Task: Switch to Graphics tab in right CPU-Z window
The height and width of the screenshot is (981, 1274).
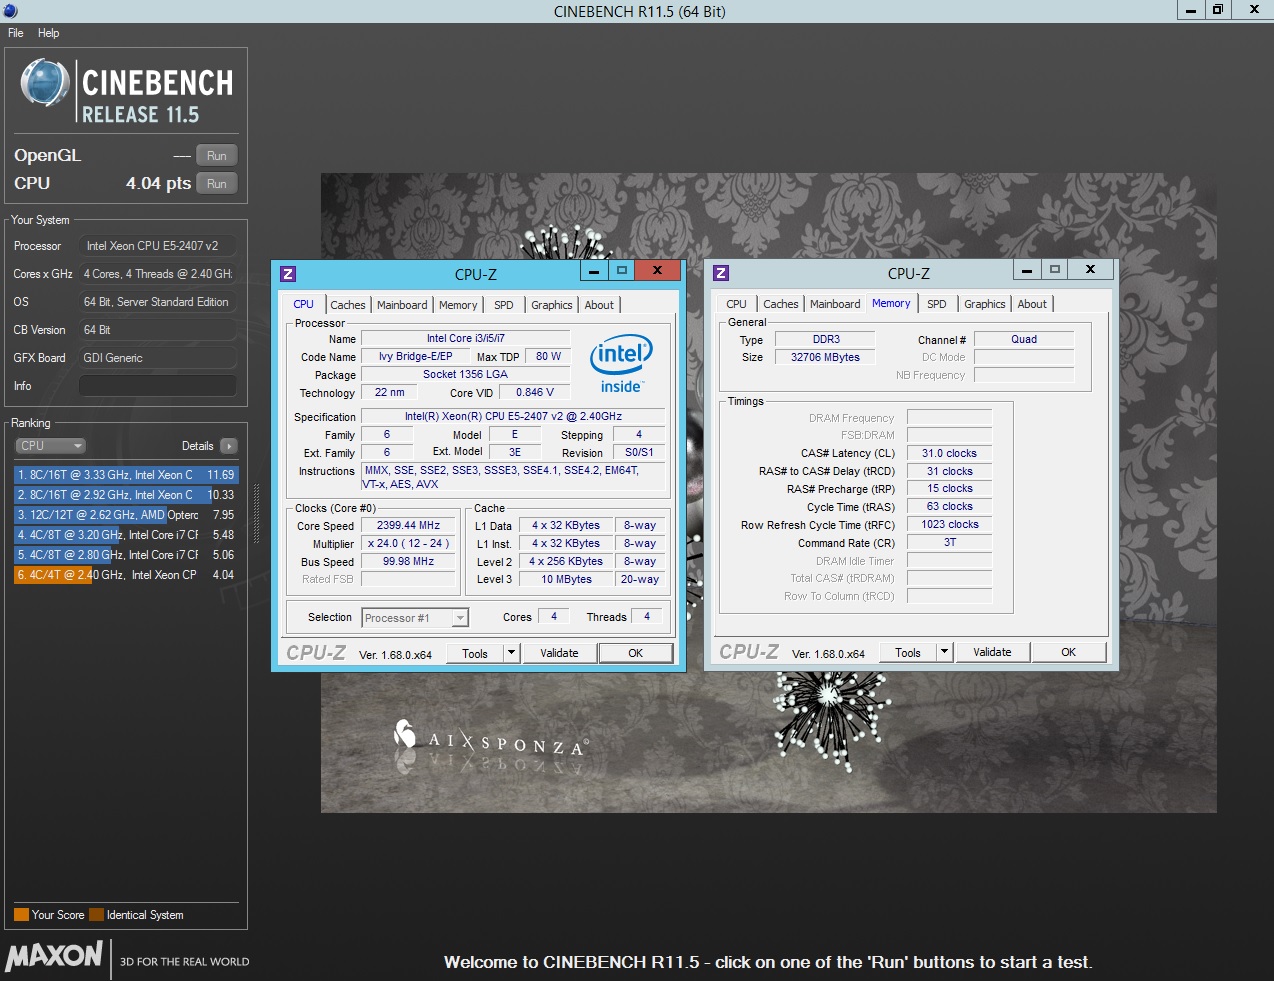Action: [x=985, y=304]
